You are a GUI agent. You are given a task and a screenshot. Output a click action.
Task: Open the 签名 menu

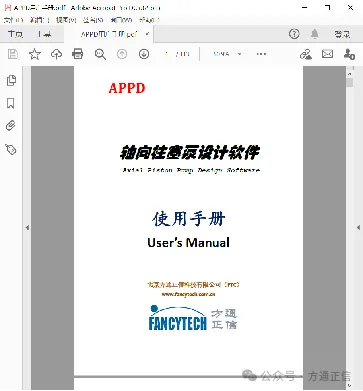coord(93,20)
